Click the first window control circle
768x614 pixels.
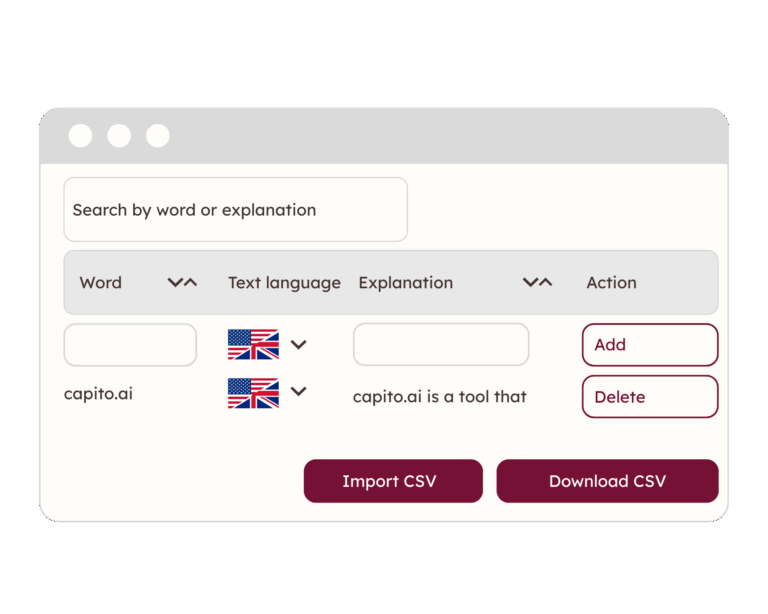tap(80, 136)
